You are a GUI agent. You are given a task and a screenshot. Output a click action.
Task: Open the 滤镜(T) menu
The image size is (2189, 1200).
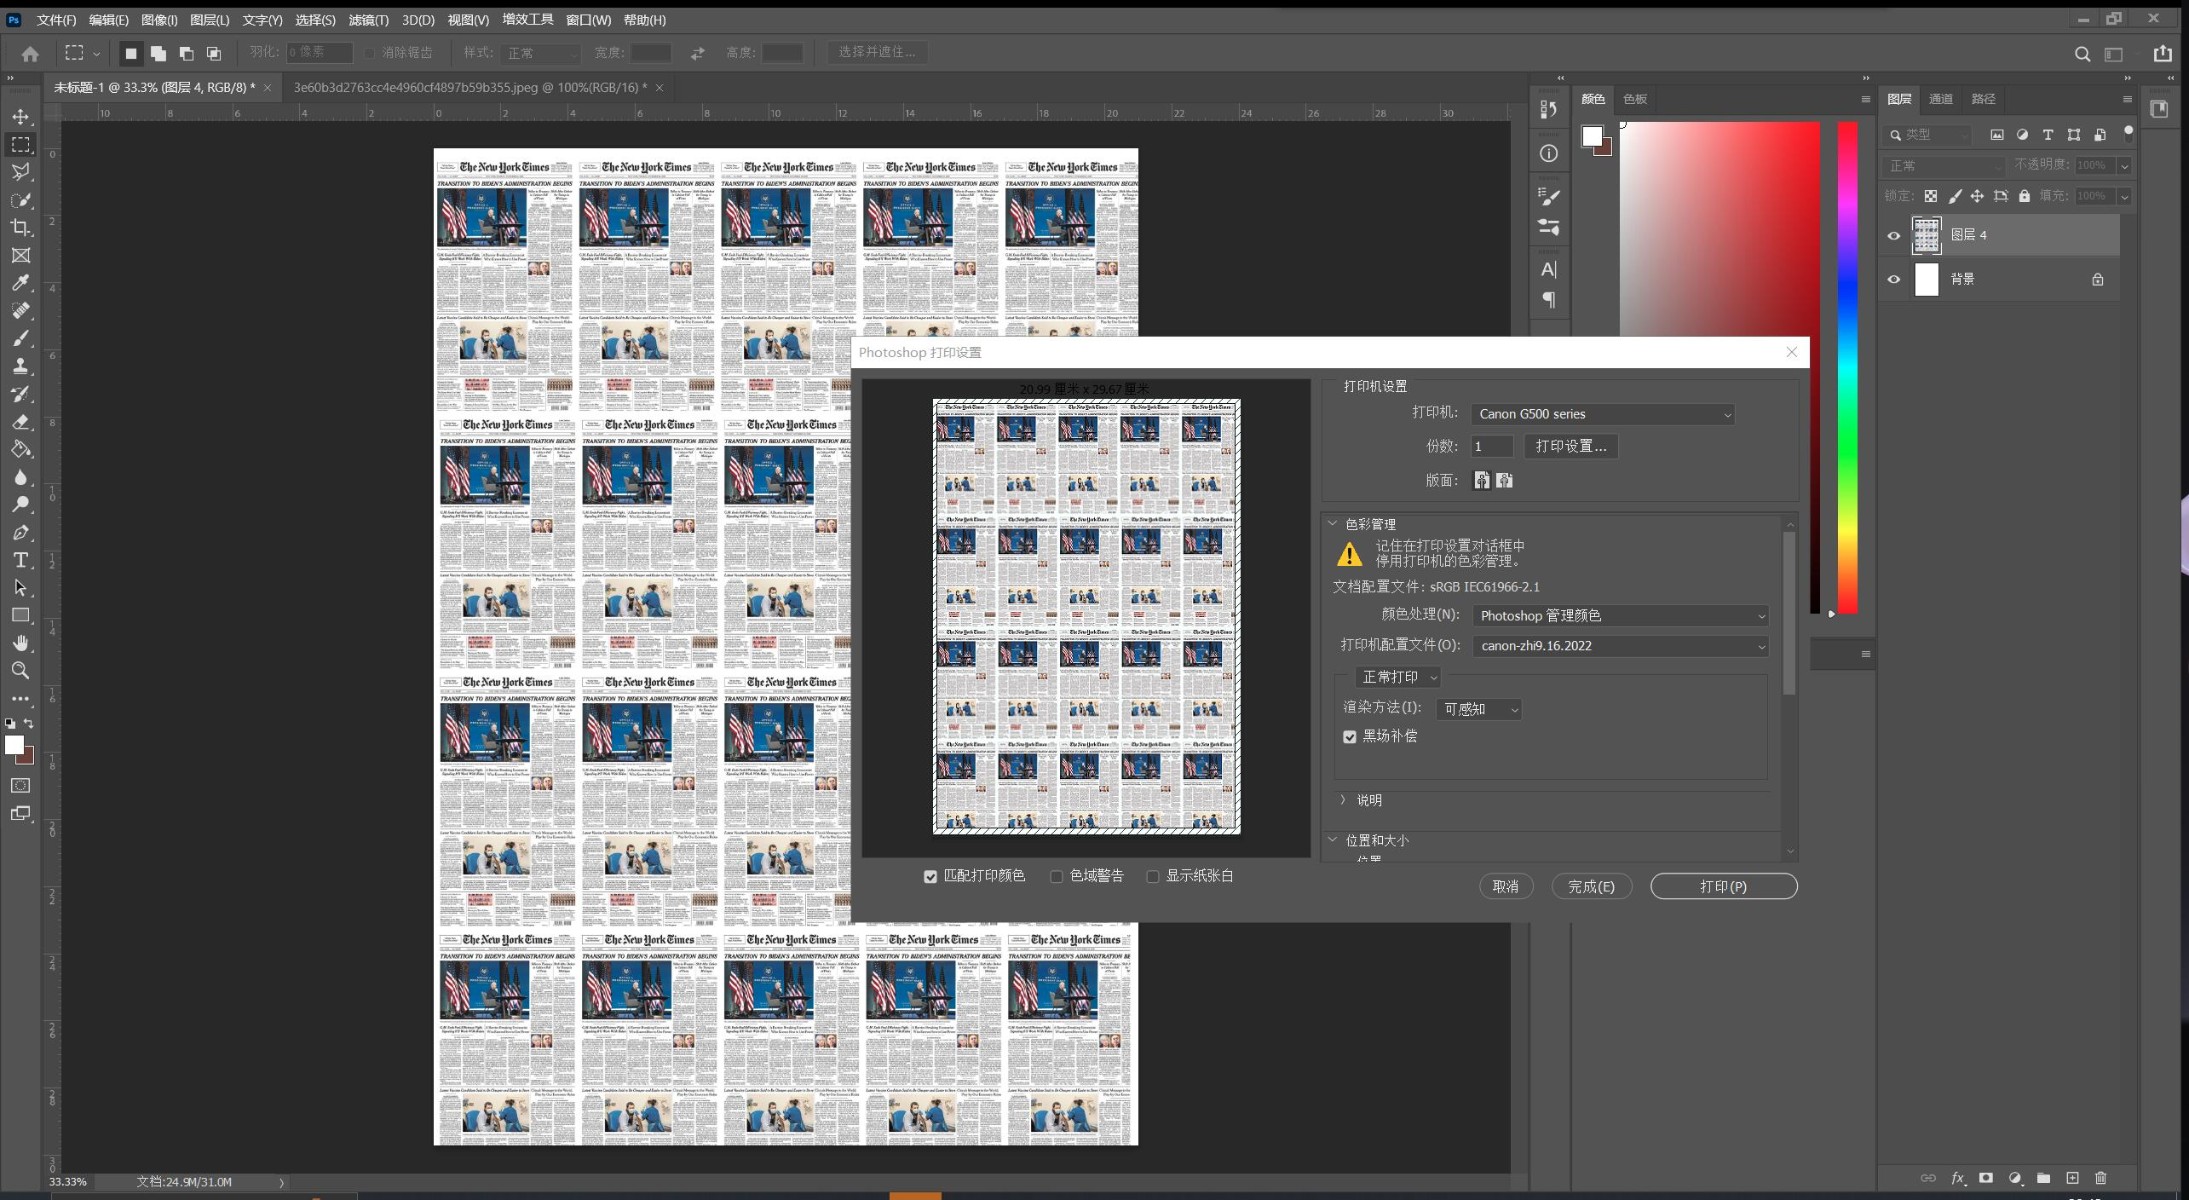click(368, 20)
